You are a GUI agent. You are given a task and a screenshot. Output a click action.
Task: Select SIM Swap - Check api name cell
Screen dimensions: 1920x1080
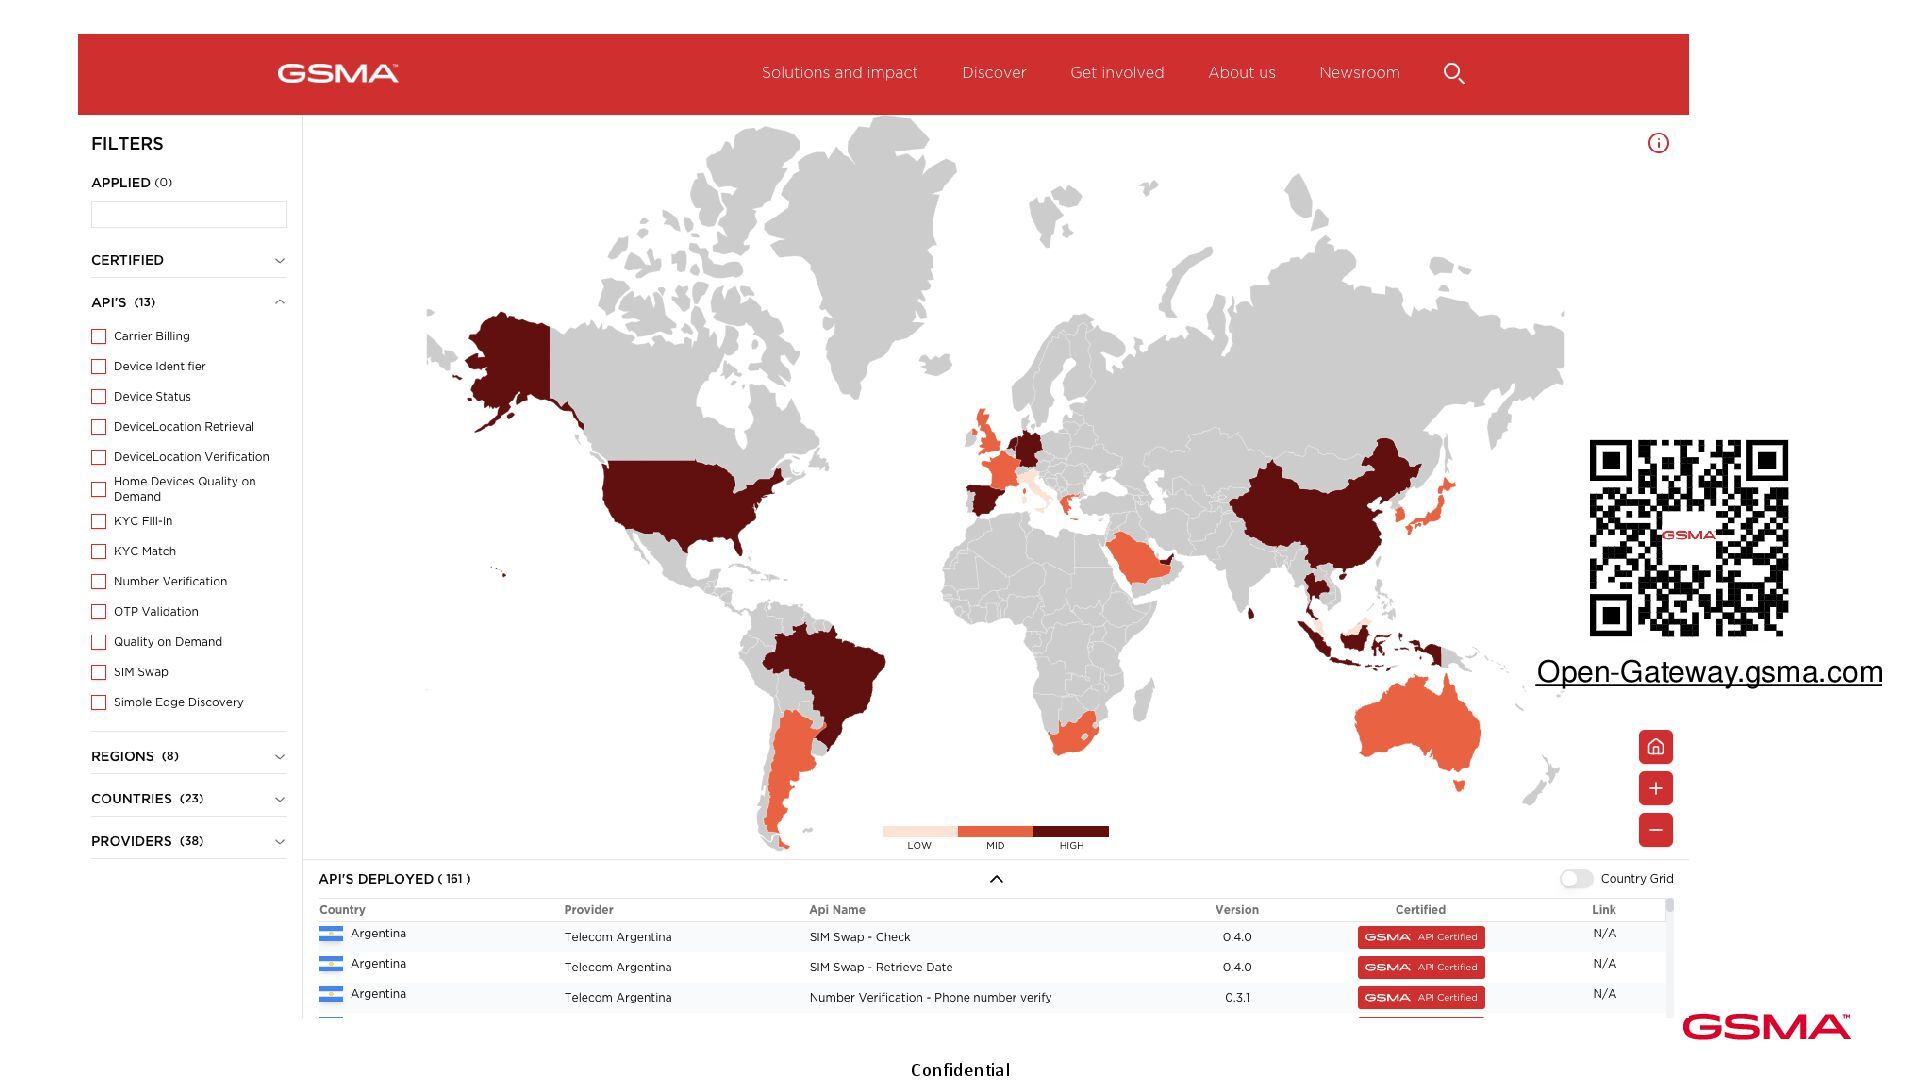(x=860, y=937)
